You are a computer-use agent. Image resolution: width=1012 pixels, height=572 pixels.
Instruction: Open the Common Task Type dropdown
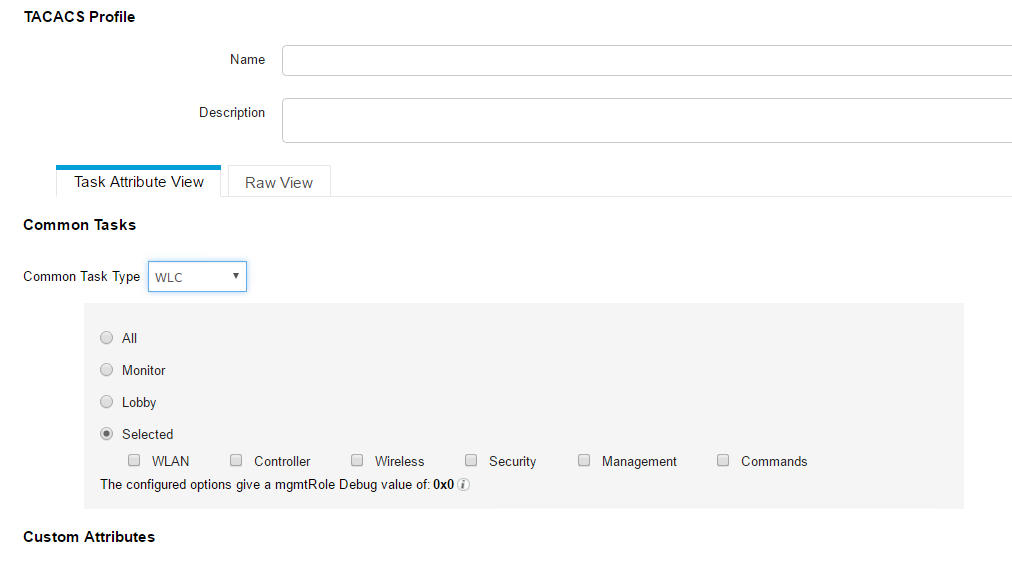coord(197,276)
